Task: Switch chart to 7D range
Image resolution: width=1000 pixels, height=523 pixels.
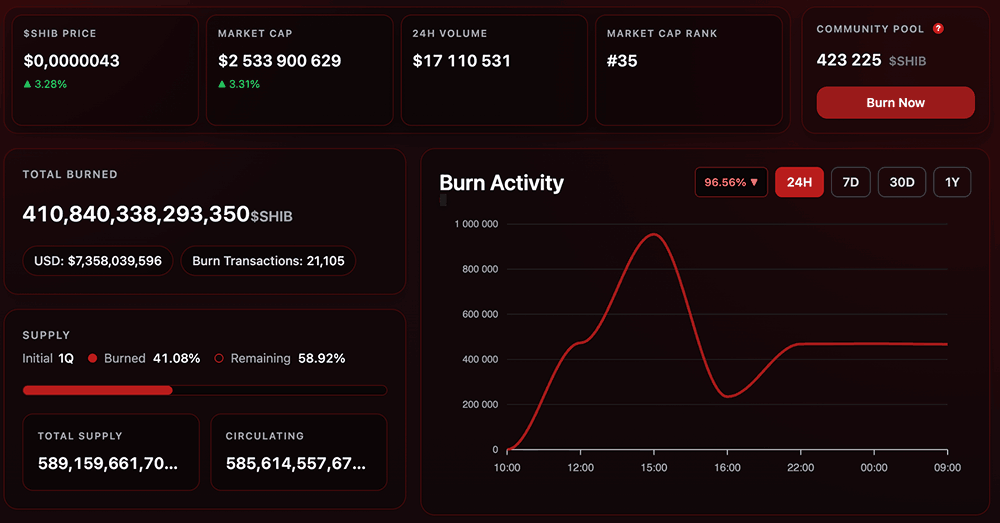Action: [x=851, y=182]
